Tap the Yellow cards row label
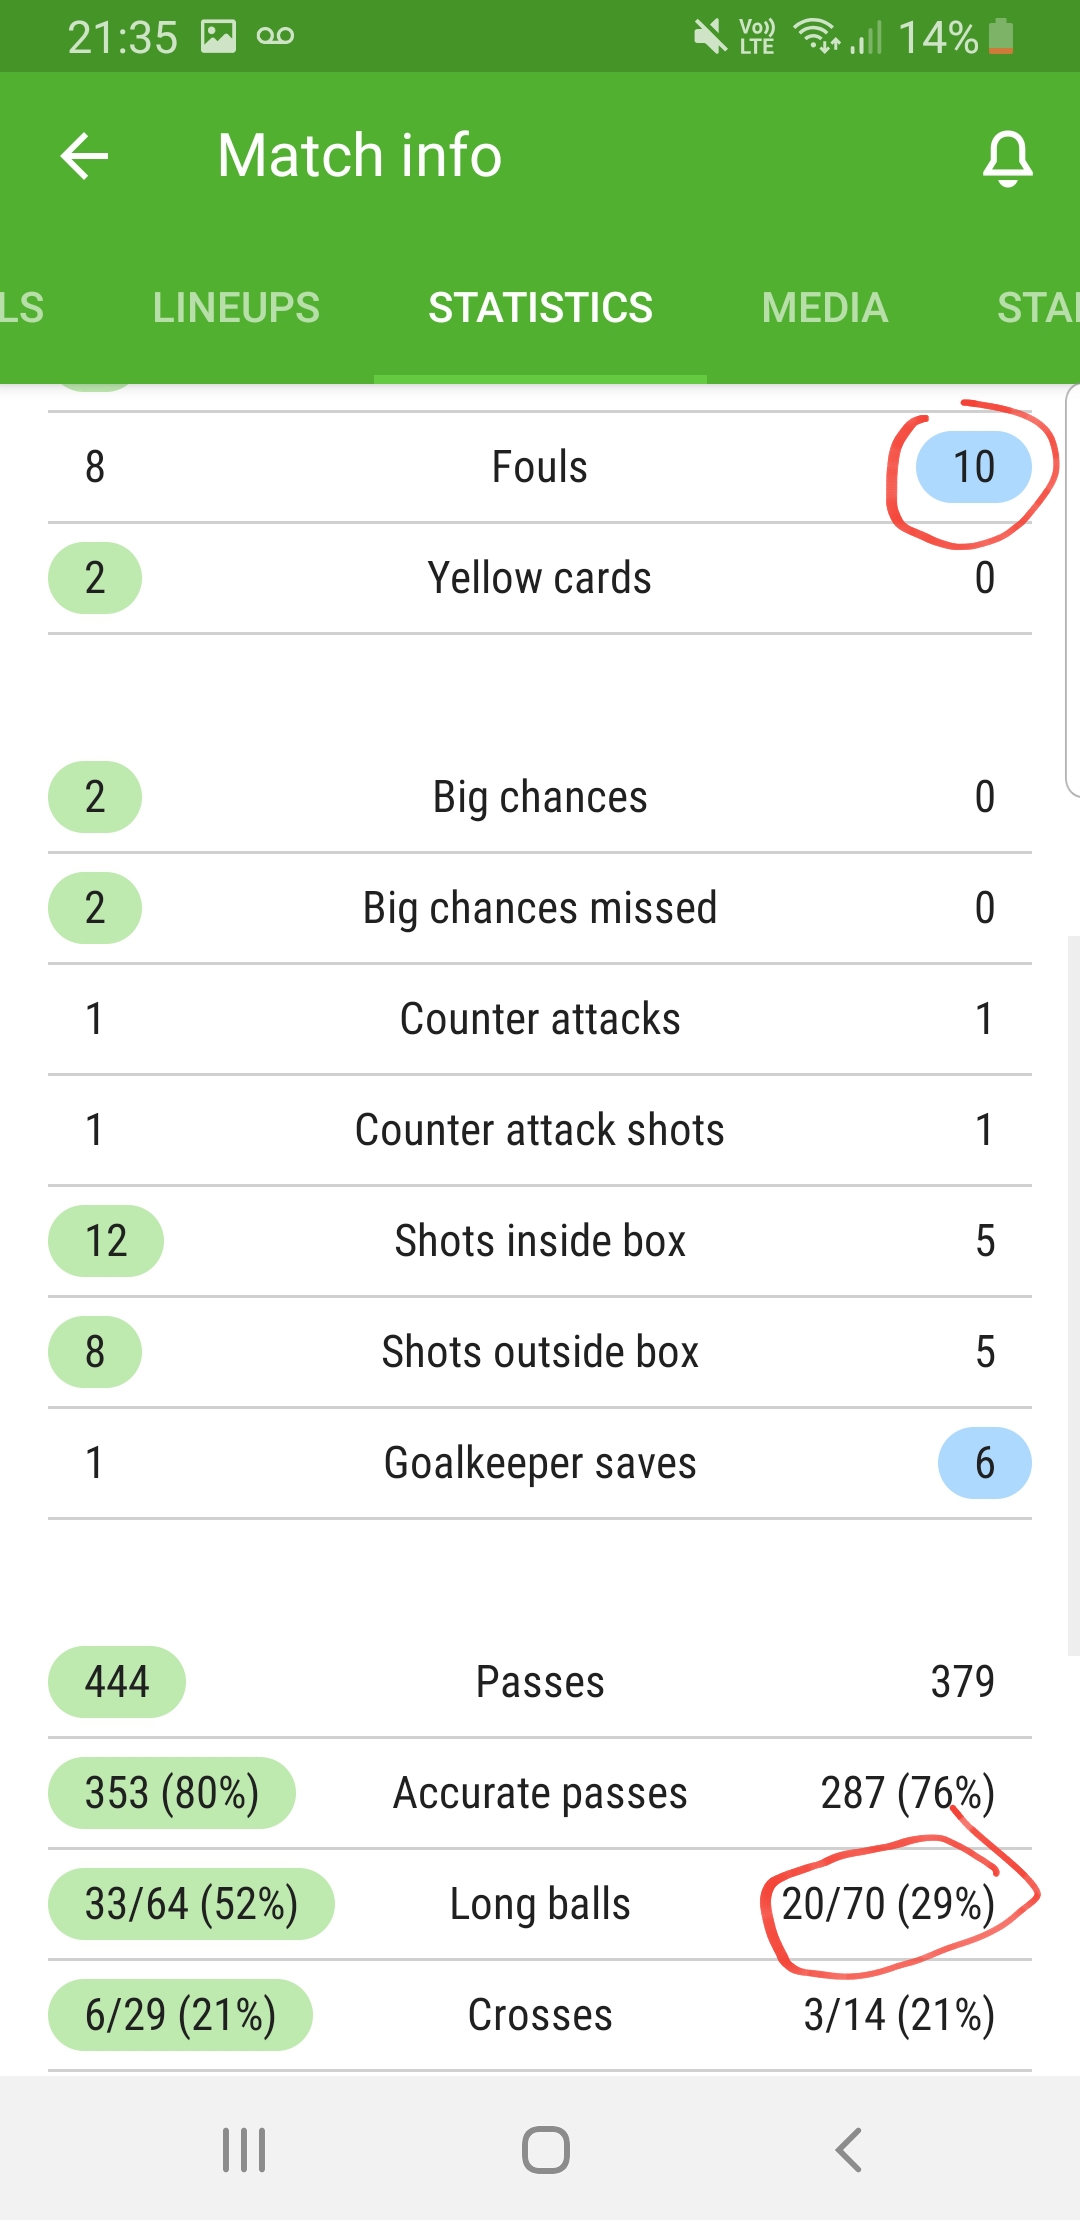Screen dimensions: 1080x2220 [540, 578]
